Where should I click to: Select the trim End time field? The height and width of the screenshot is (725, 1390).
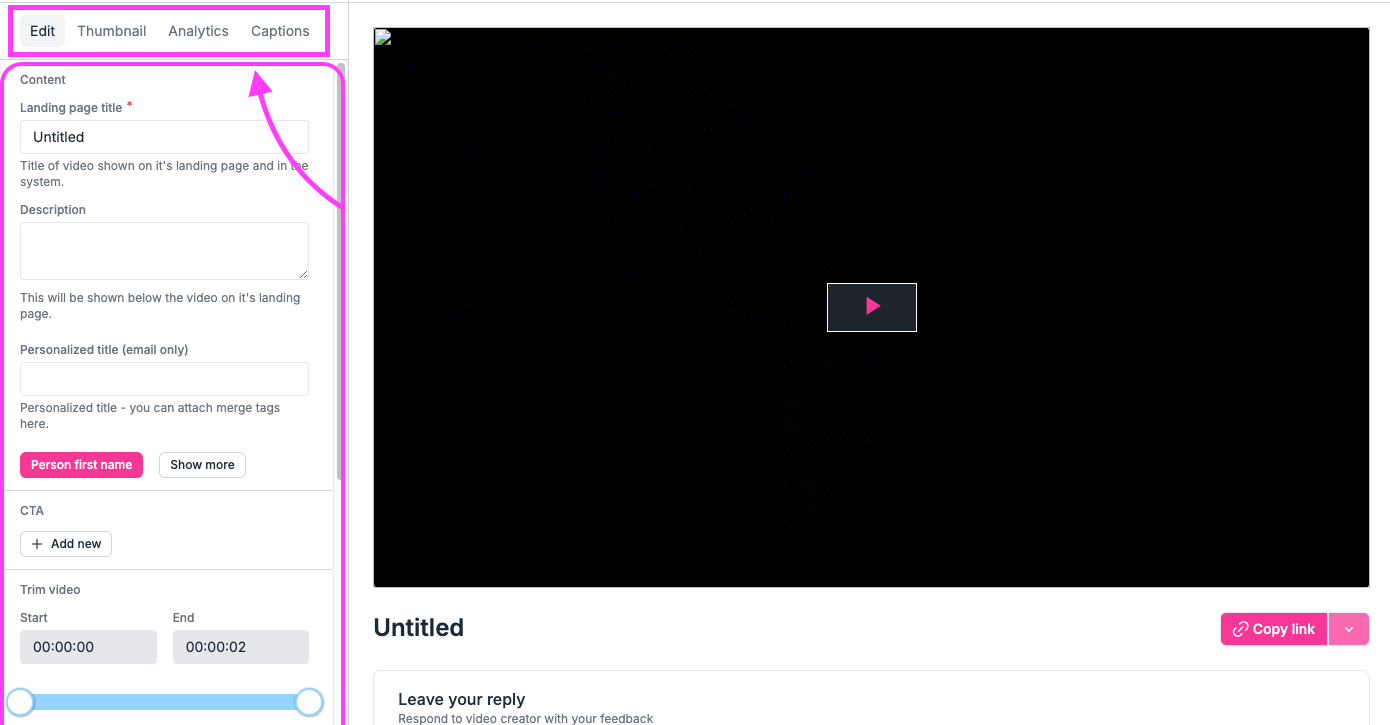point(240,647)
